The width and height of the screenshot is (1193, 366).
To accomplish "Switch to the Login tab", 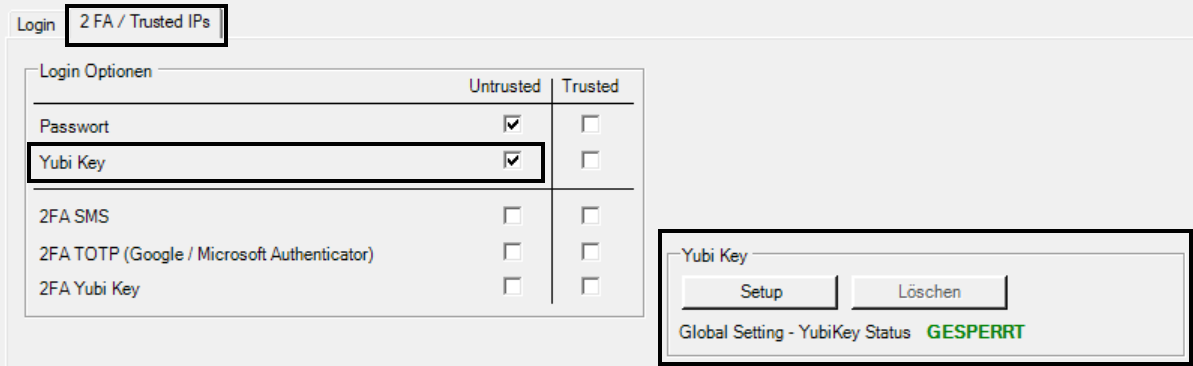I will (x=36, y=24).
